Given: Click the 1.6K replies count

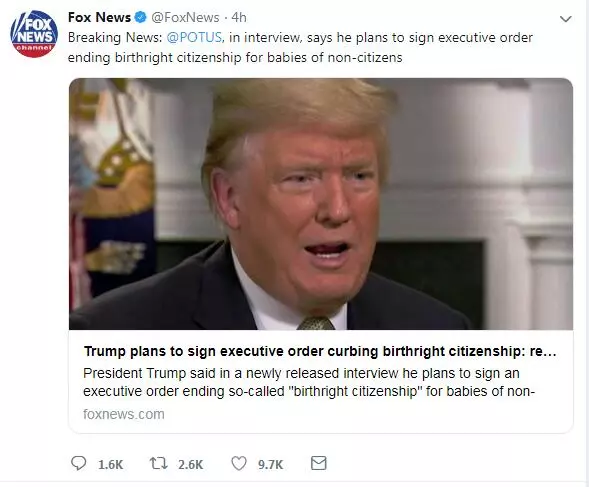Looking at the screenshot, I should pyautogui.click(x=110, y=464).
